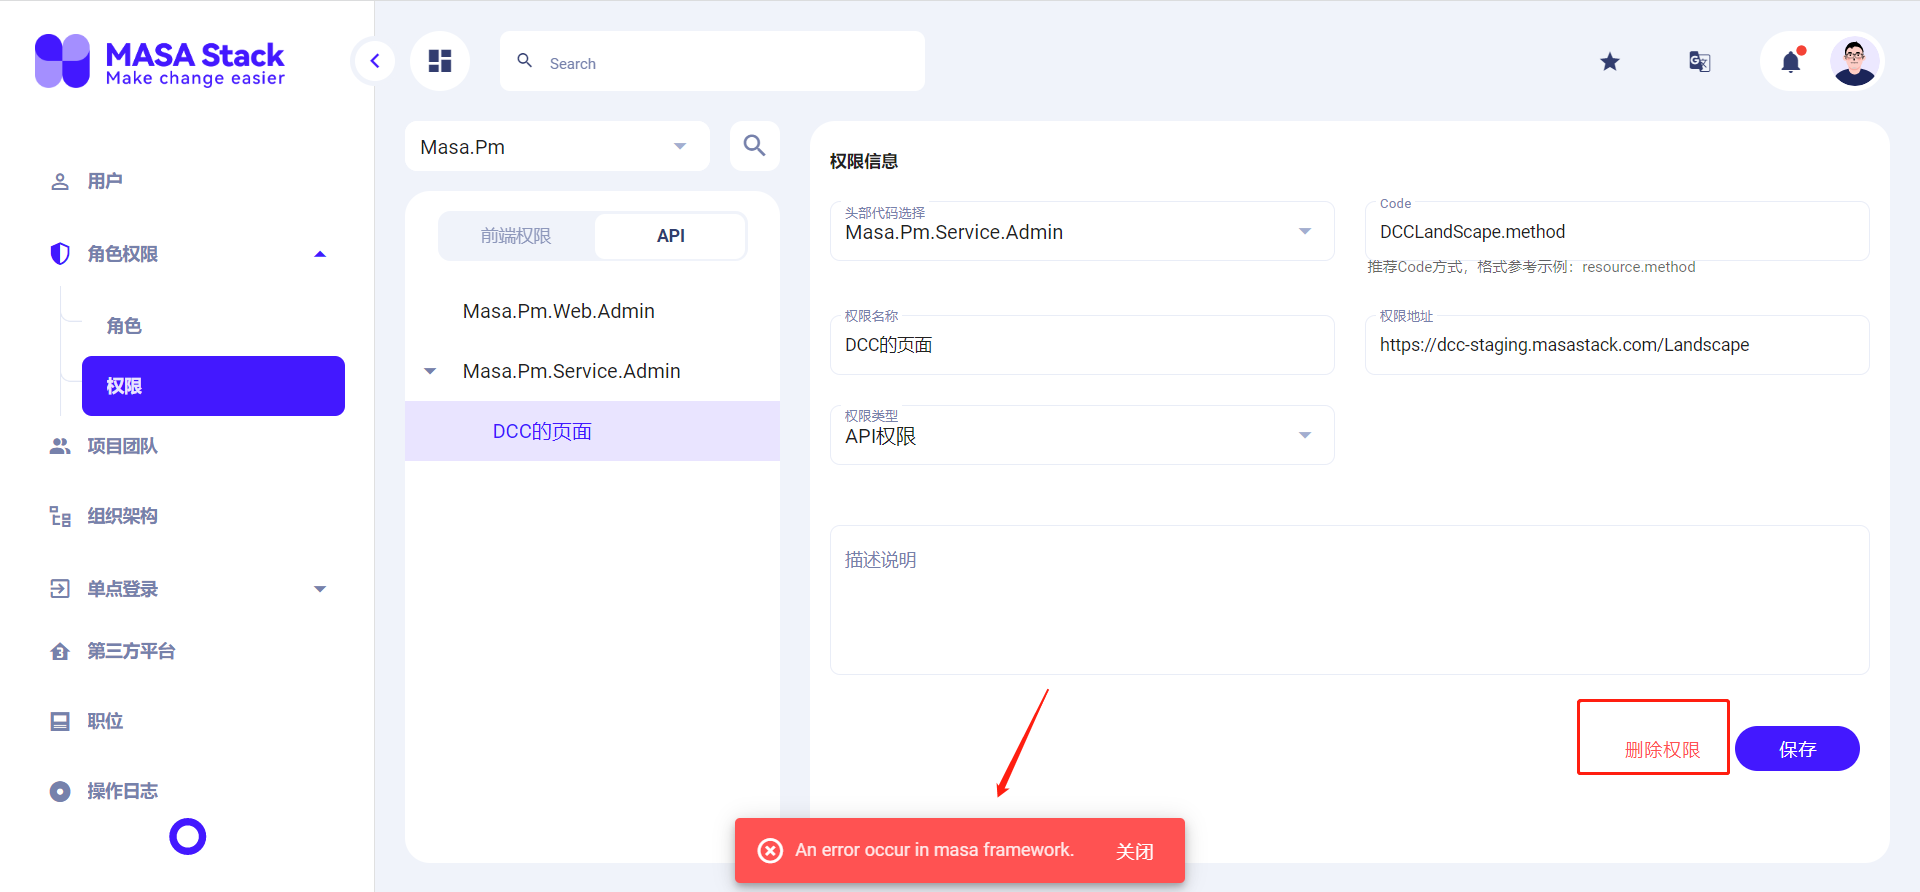This screenshot has height=892, width=1920.
Task: Click the 删除权限 button
Action: [1662, 749]
